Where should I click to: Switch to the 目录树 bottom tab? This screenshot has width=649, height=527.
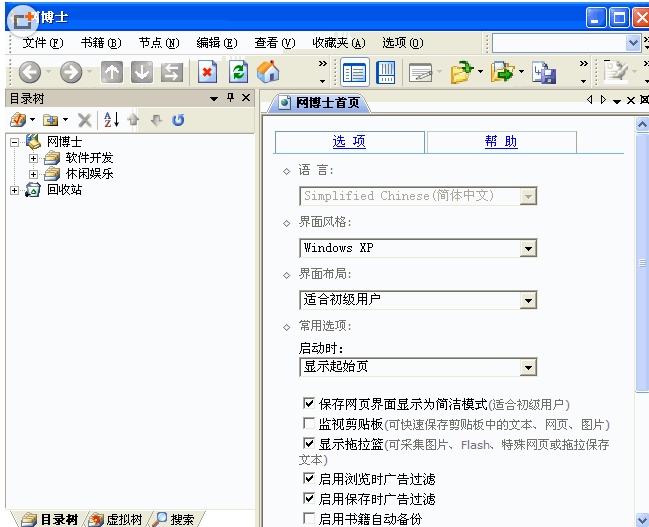(49, 519)
